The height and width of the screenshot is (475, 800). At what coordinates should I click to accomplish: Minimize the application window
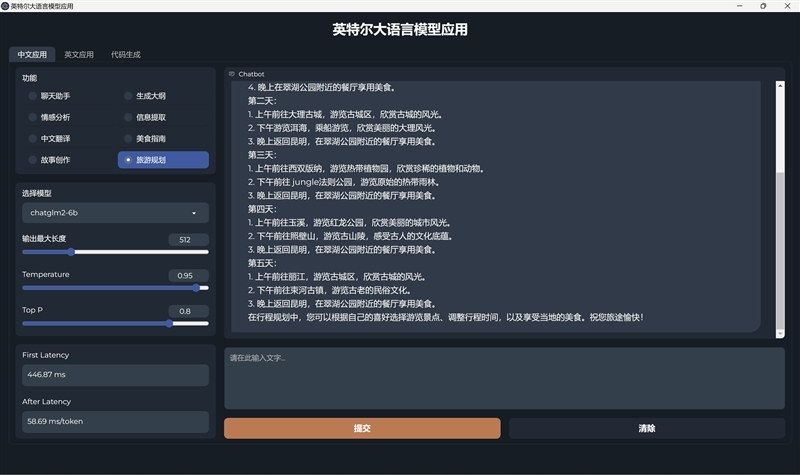(739, 6)
